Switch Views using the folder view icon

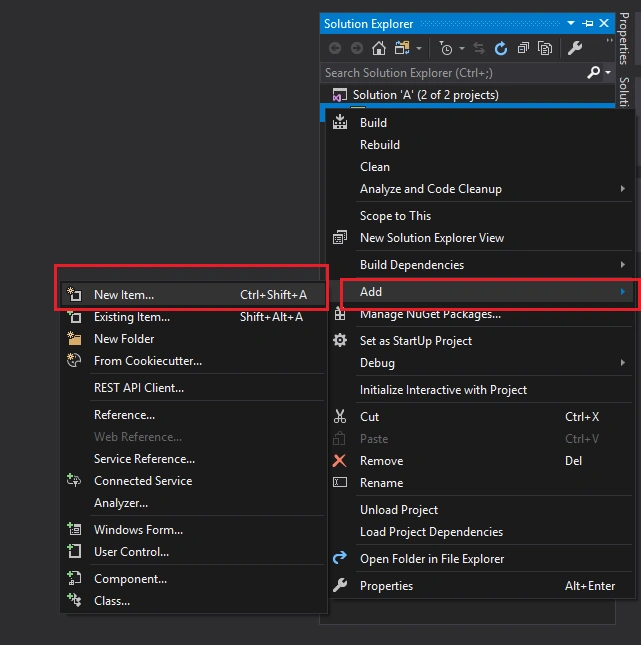402,49
